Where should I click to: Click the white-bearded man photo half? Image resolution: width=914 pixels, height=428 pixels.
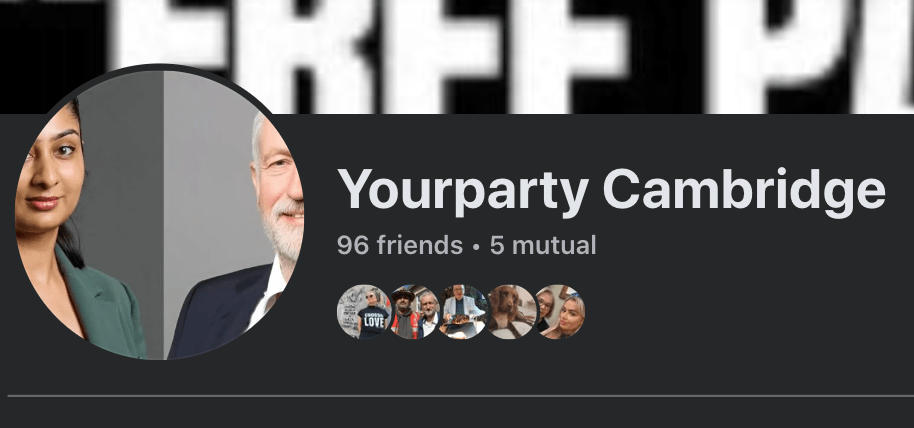tap(233, 233)
